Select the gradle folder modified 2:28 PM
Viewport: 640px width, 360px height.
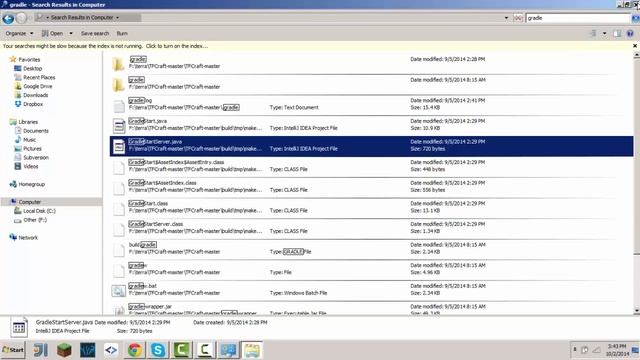point(371,64)
